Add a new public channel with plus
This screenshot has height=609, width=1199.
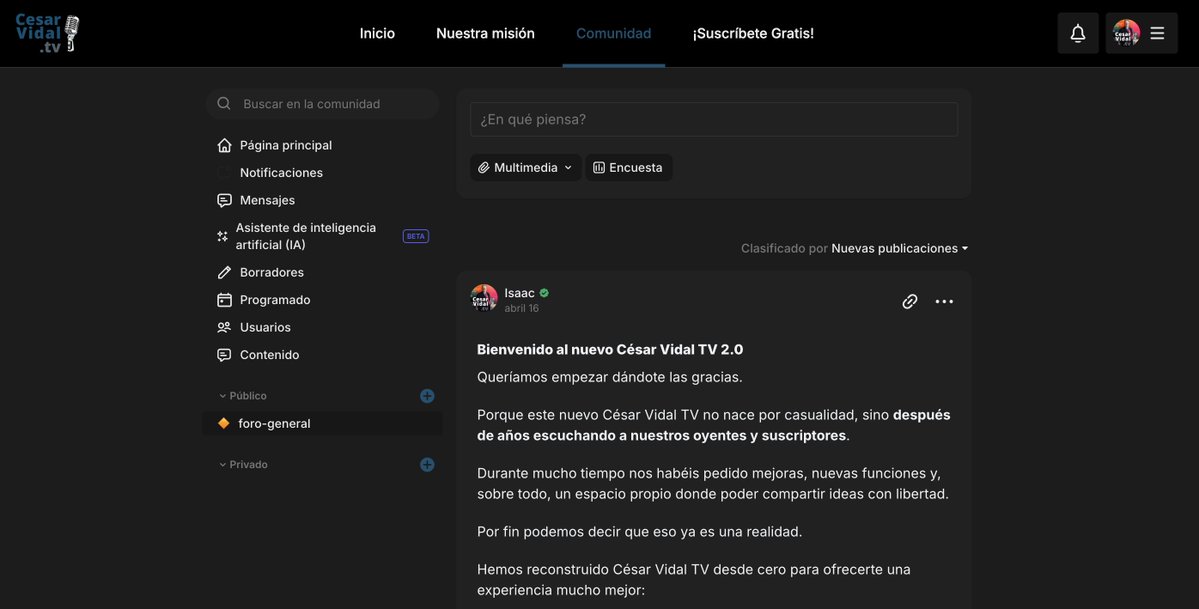(x=427, y=396)
